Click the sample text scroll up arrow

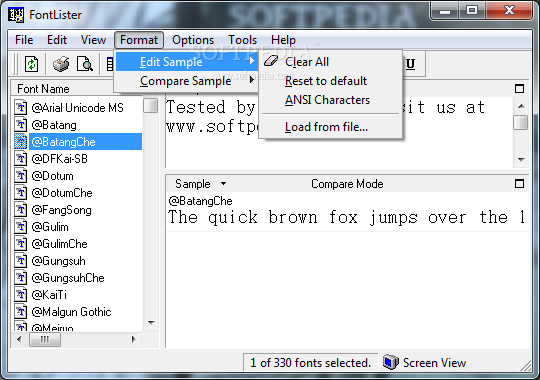(521, 106)
